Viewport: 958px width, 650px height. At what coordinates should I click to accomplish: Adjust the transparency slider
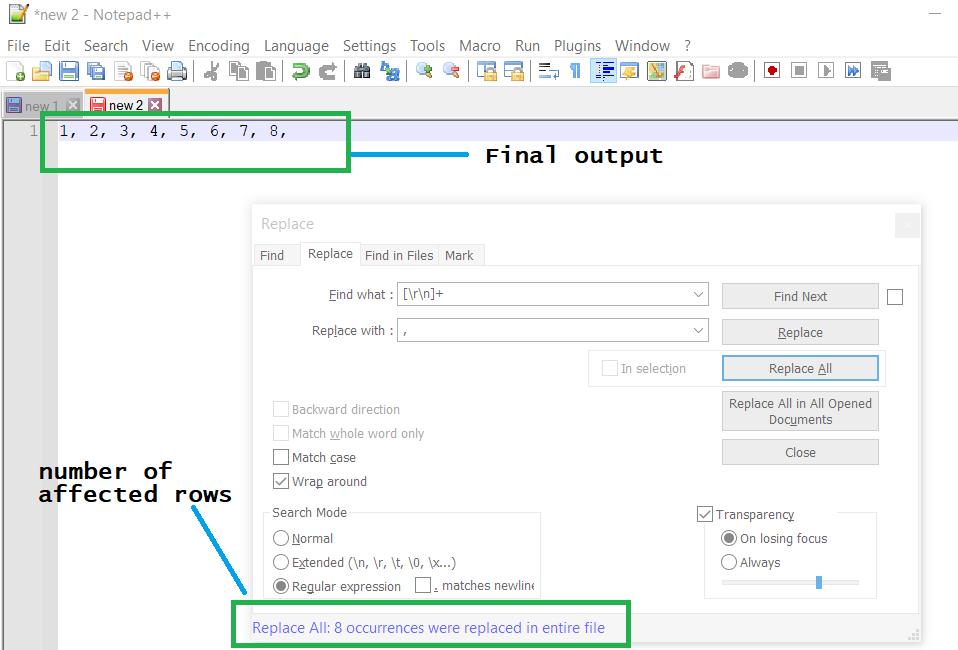[x=817, y=582]
